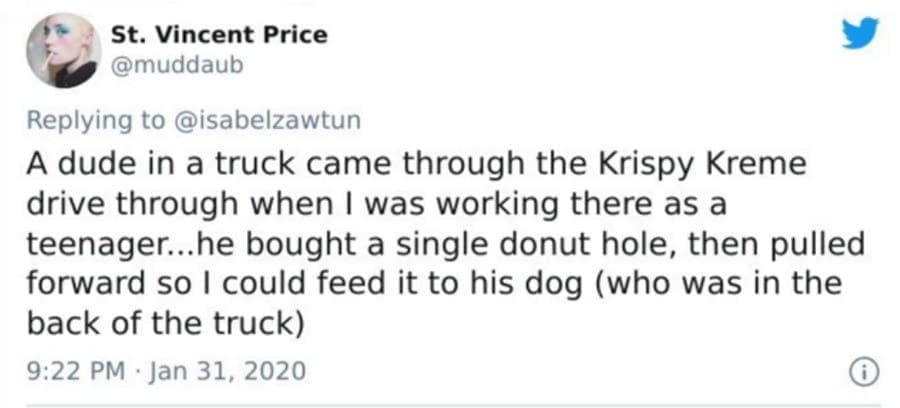Open the St. Vincent Price profile avatar

pyautogui.click(x=62, y=50)
